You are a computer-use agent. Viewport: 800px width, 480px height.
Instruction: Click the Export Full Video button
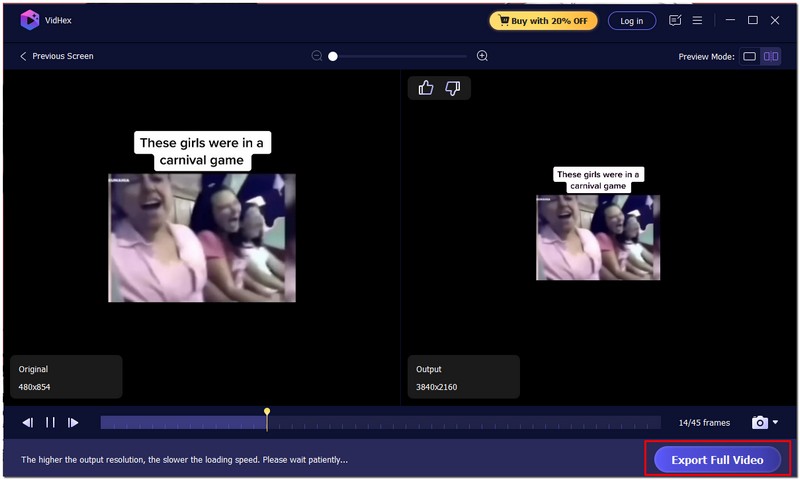[717, 460]
